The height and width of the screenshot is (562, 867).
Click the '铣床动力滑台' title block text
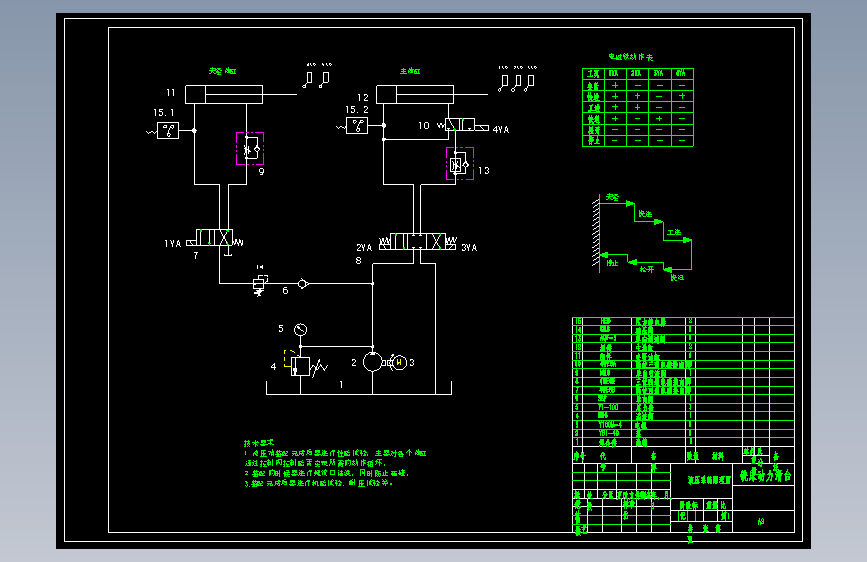[766, 475]
